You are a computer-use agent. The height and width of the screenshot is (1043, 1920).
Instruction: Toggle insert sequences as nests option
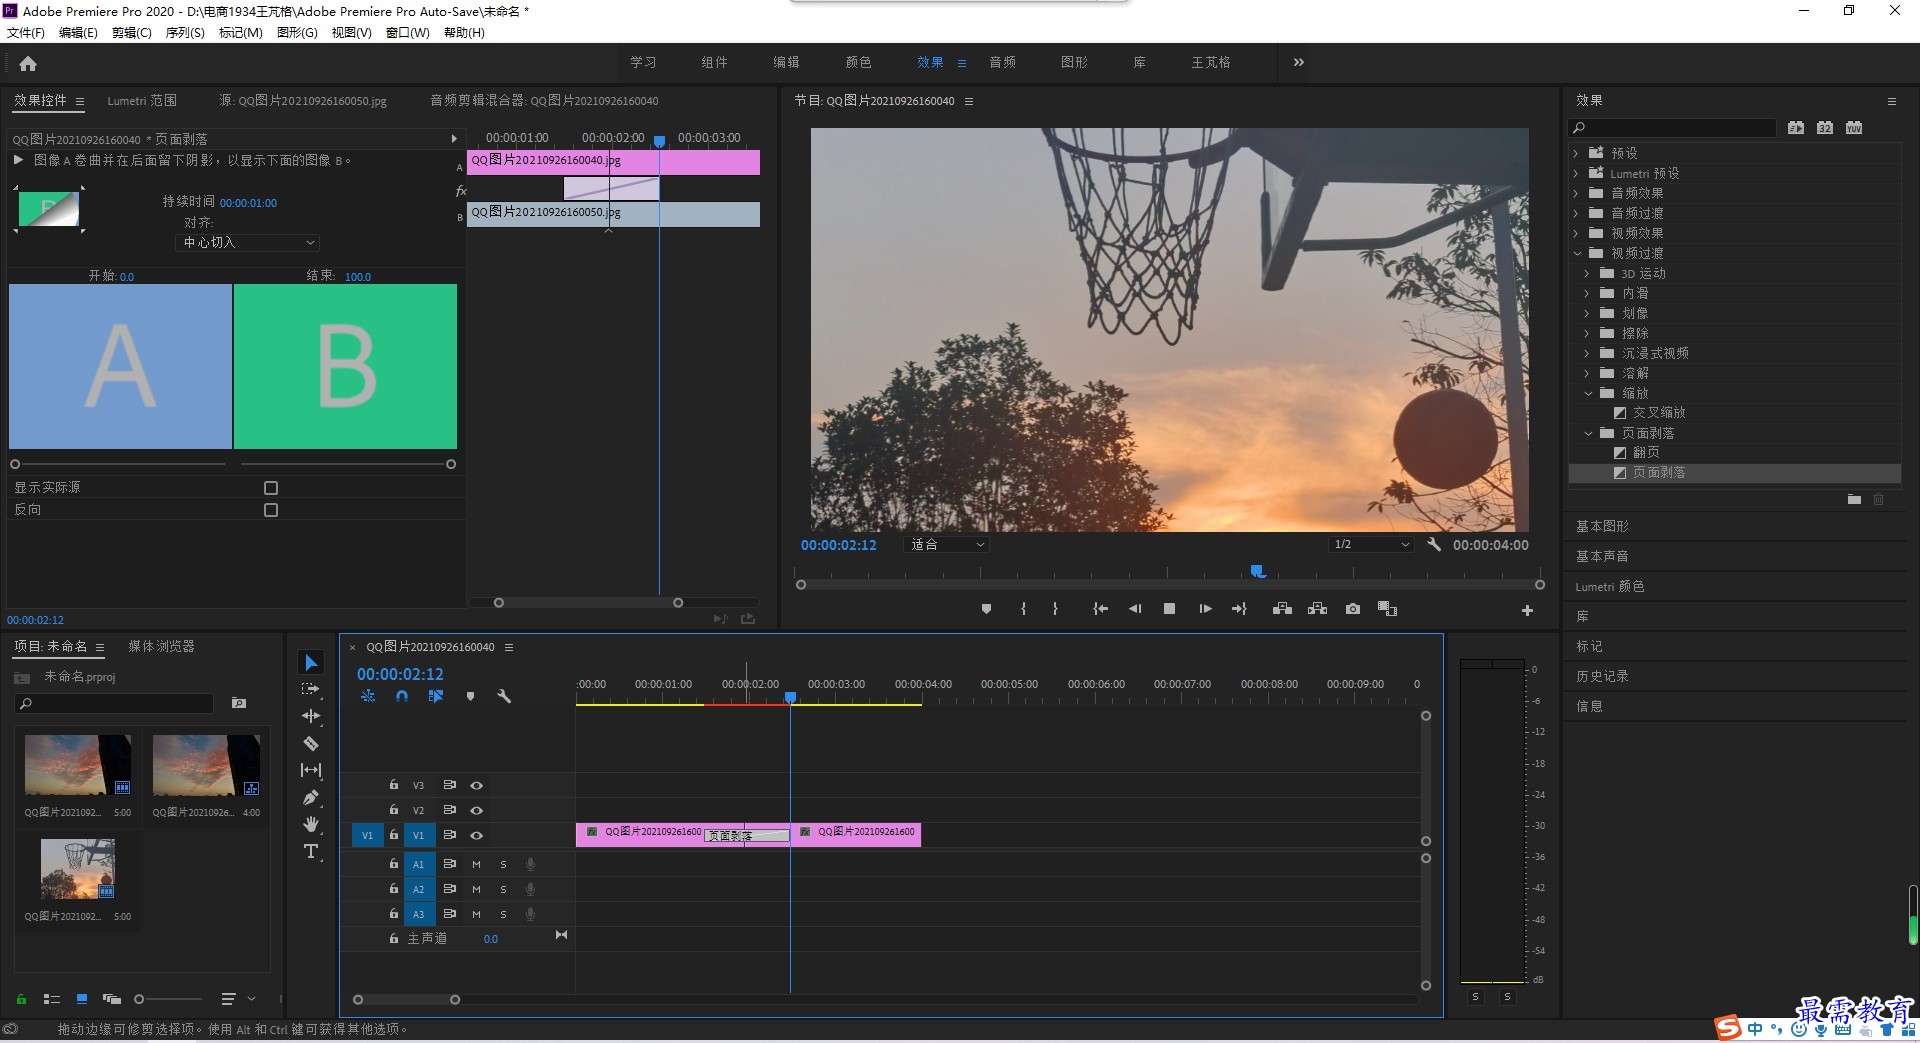tap(368, 696)
